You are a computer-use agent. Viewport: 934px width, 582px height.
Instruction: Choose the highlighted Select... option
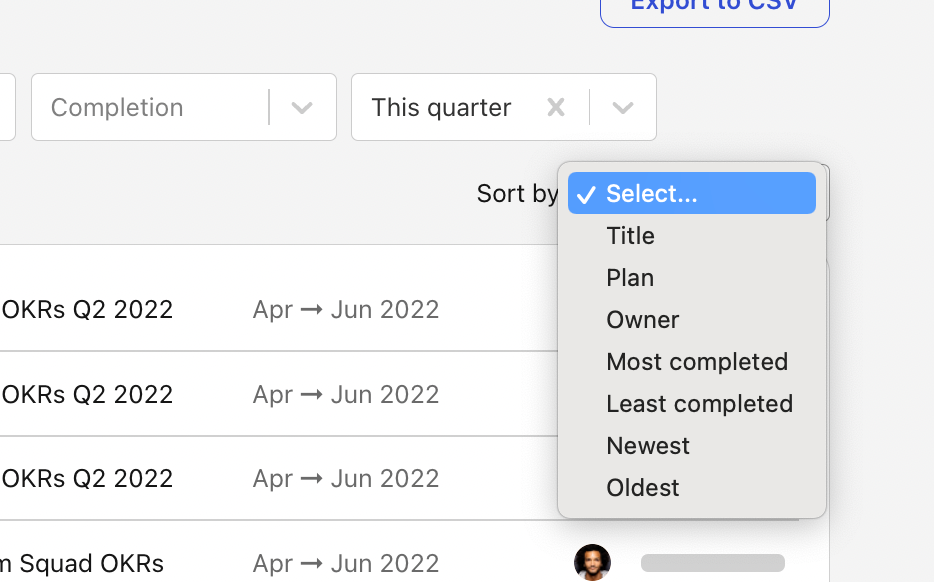[x=652, y=194]
